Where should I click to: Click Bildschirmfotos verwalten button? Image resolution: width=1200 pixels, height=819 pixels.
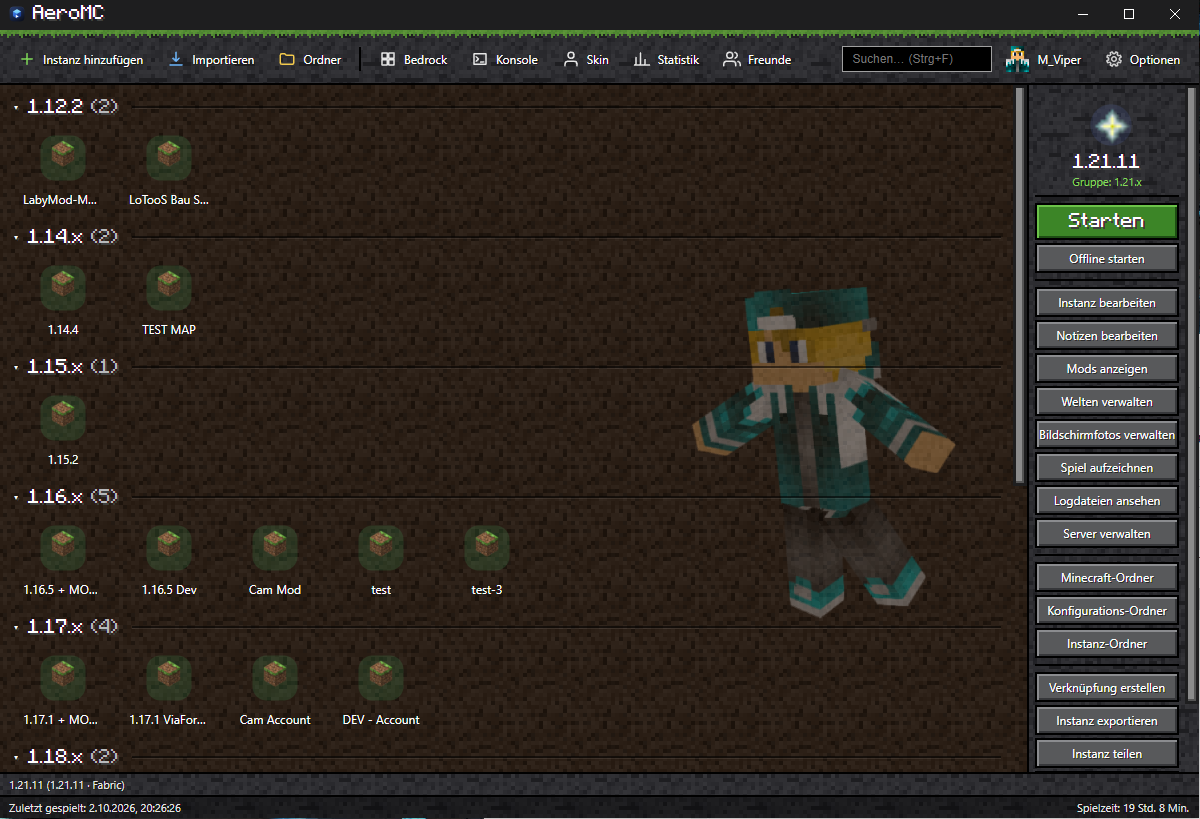1106,434
